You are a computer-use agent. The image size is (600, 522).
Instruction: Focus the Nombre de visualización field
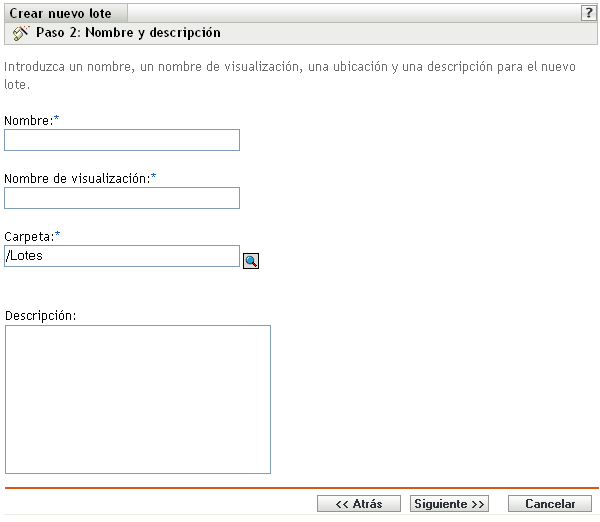[x=122, y=198]
